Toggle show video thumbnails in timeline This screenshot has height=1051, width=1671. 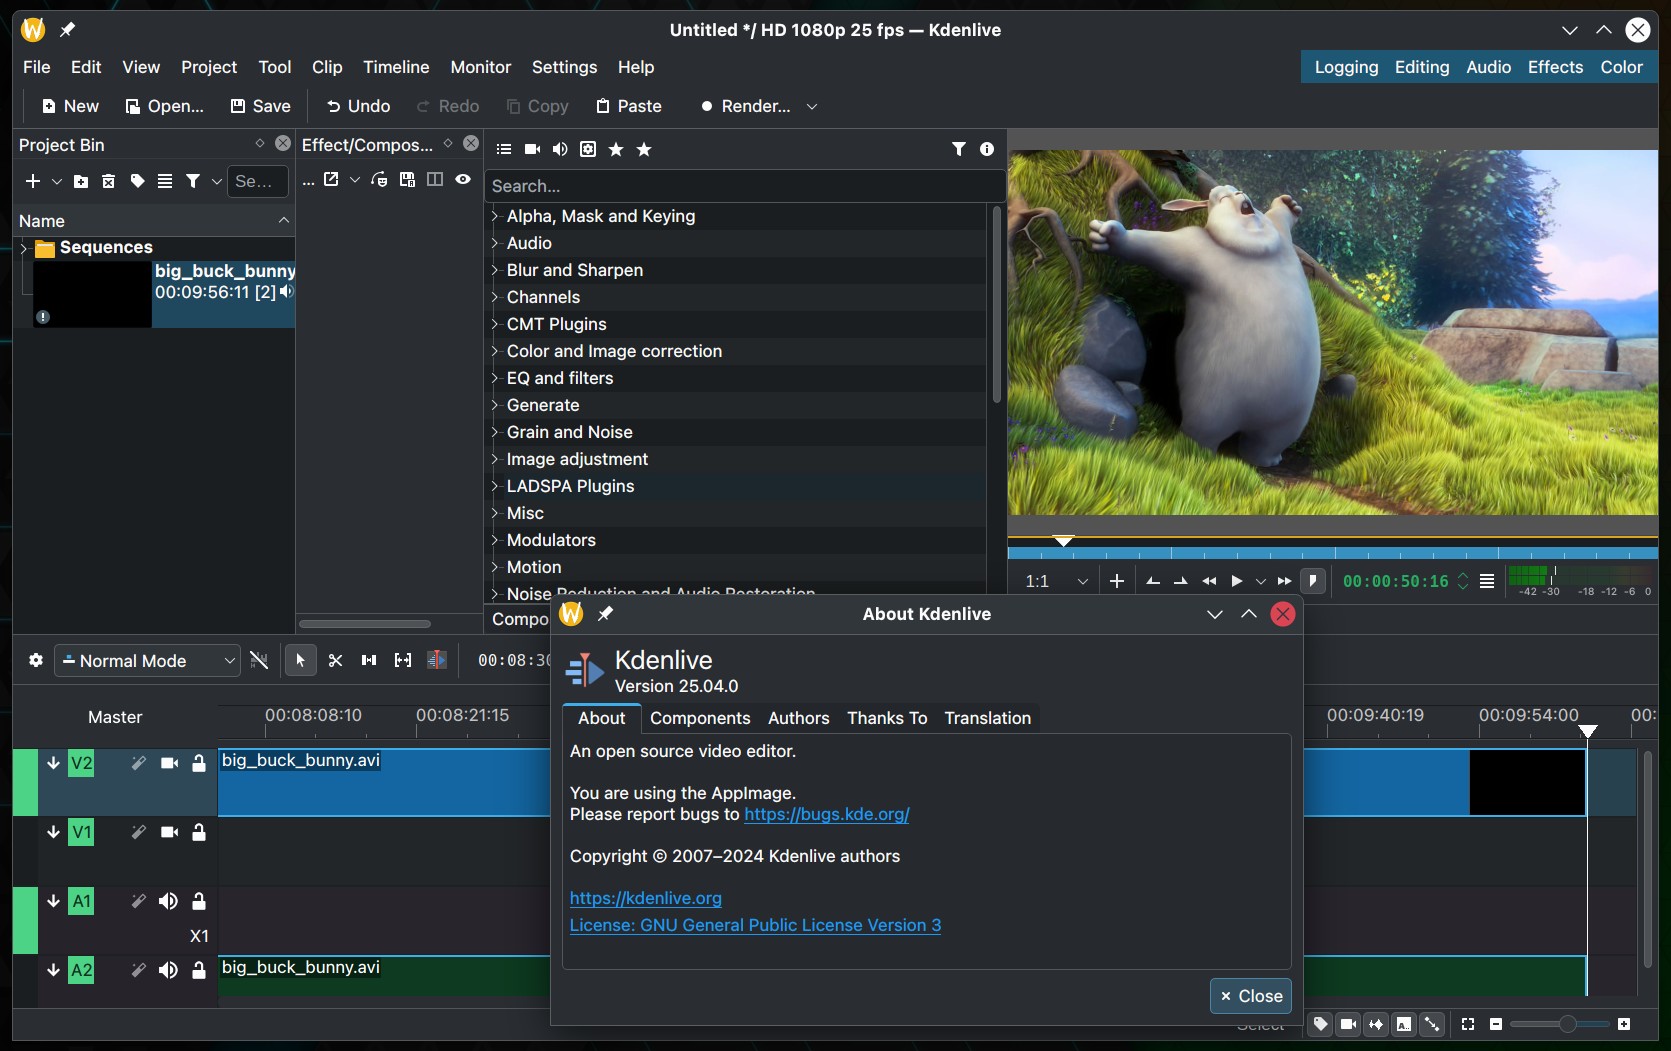pos(1348,1024)
